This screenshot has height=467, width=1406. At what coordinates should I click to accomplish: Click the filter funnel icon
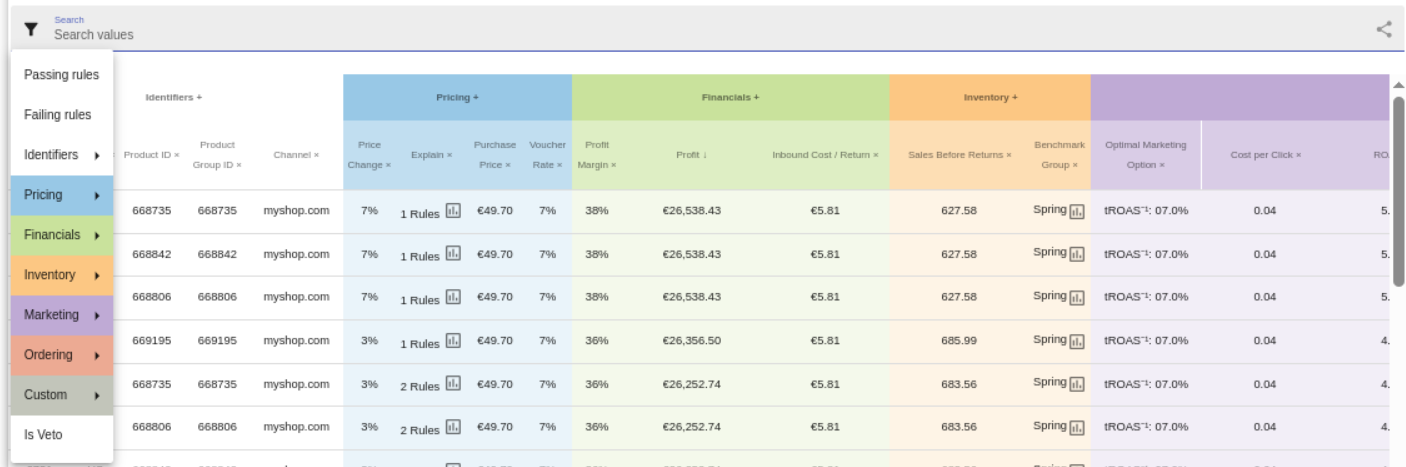coord(32,29)
